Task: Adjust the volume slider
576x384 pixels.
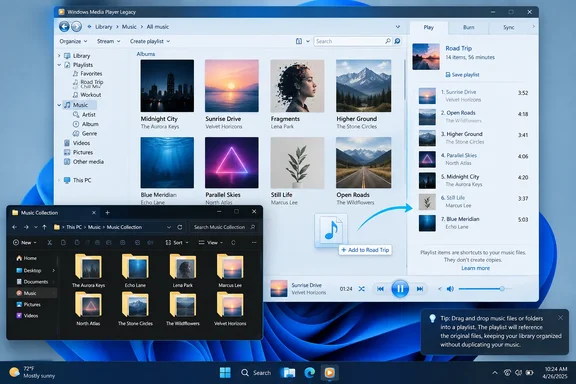Action: (x=485, y=289)
